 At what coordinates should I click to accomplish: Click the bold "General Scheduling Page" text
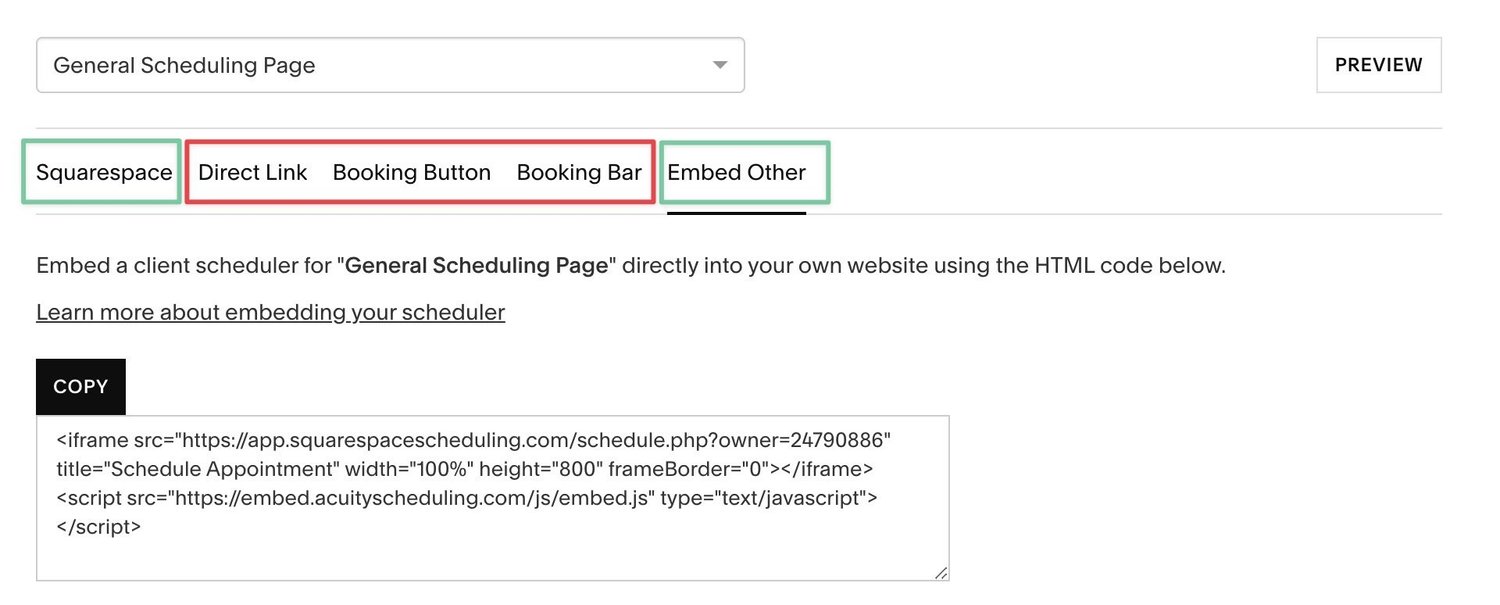pos(476,266)
